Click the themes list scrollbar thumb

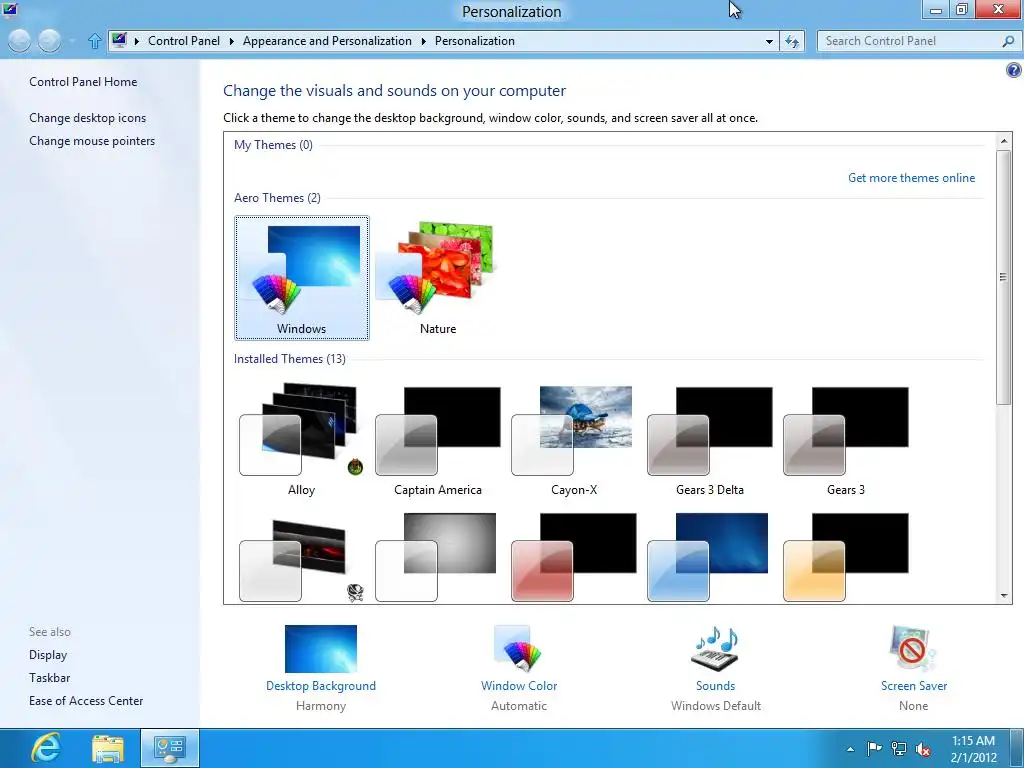pos(1003,278)
